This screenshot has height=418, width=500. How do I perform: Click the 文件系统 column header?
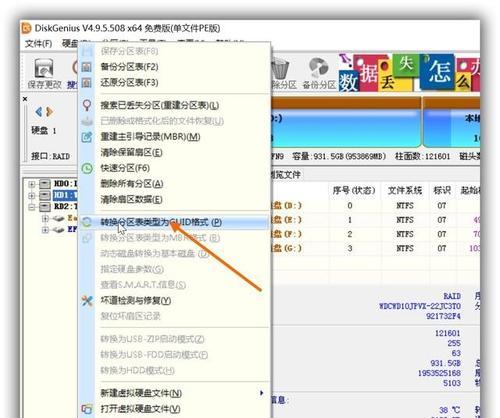click(x=405, y=191)
